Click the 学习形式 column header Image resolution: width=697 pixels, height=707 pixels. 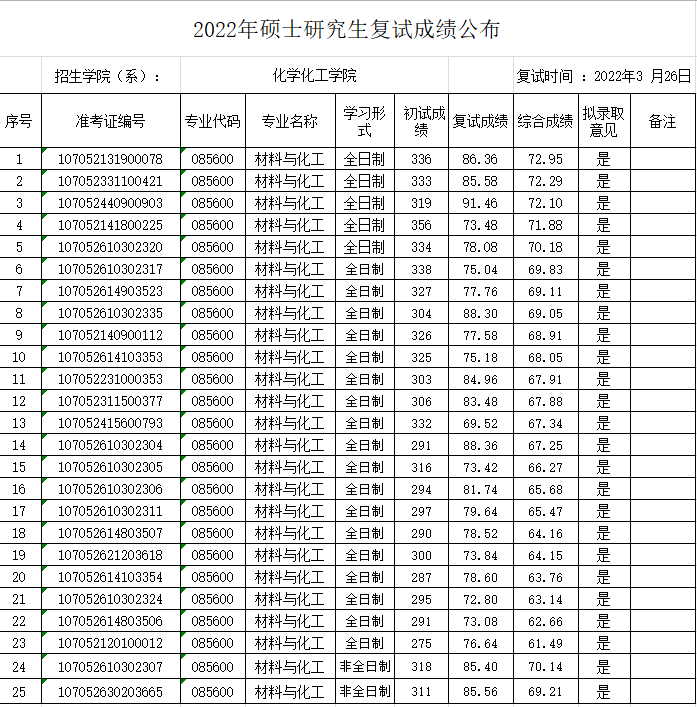pyautogui.click(x=364, y=121)
